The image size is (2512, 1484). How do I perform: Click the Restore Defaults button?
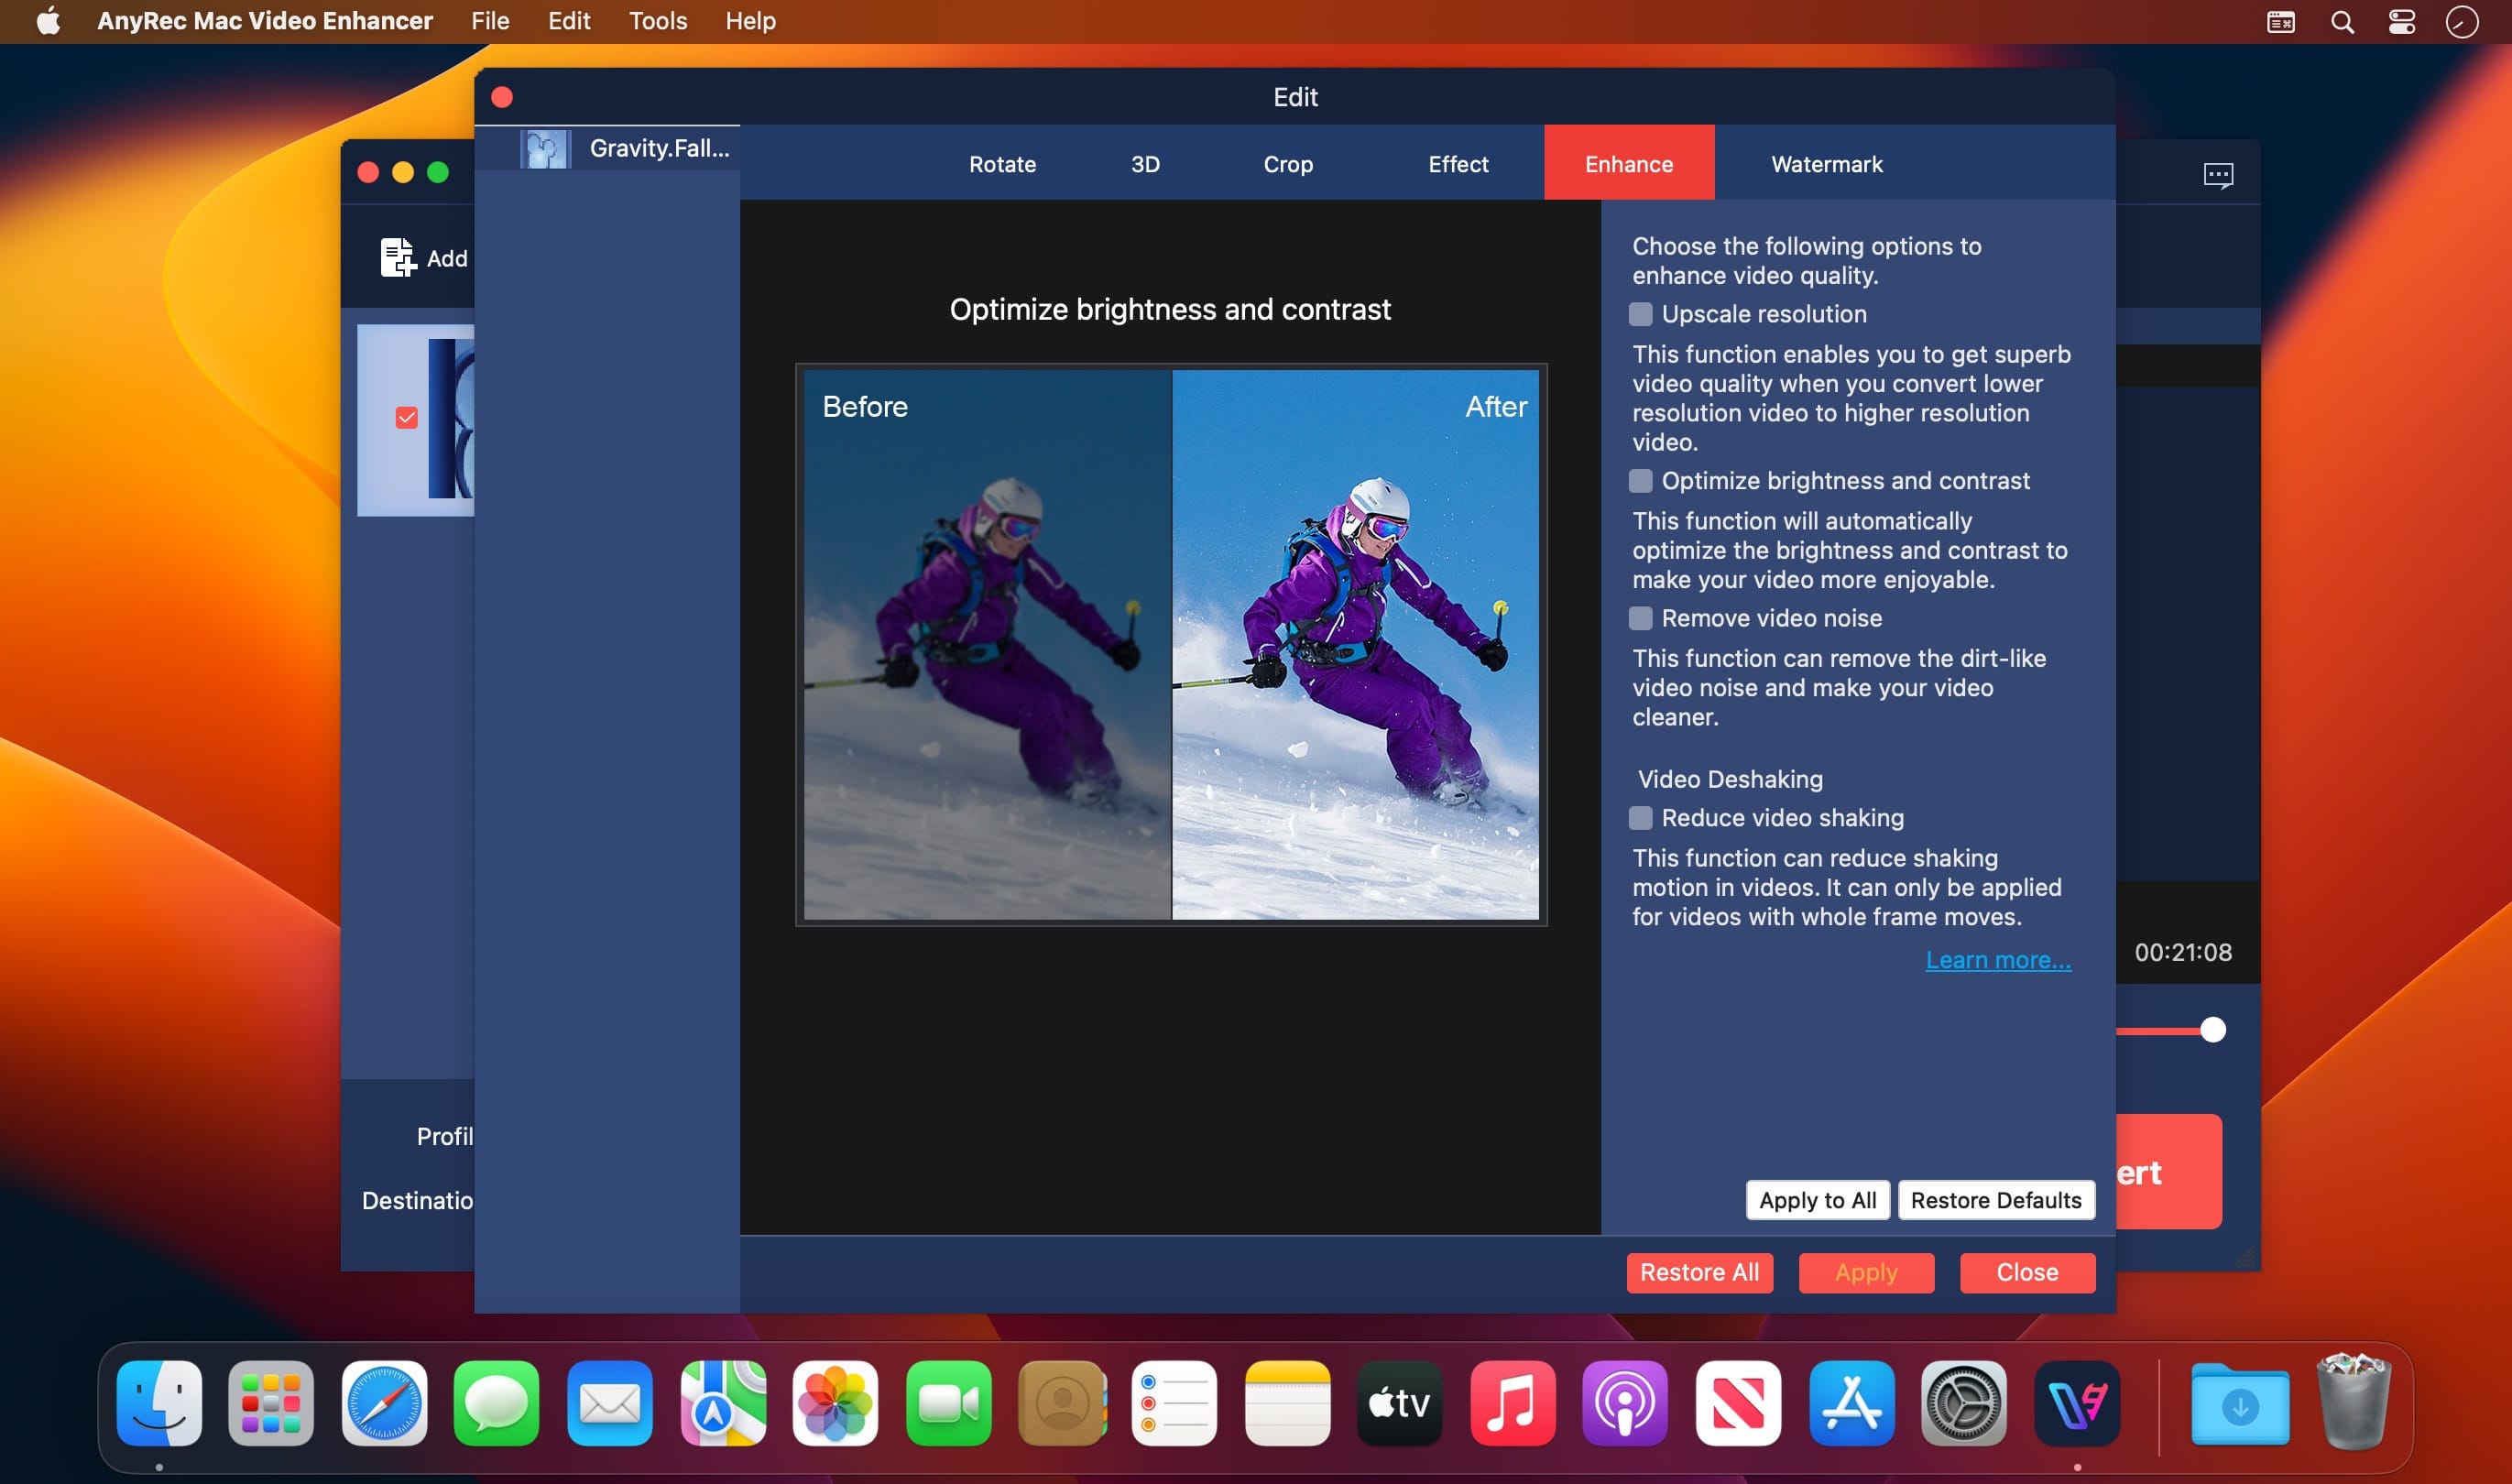coord(1995,1200)
